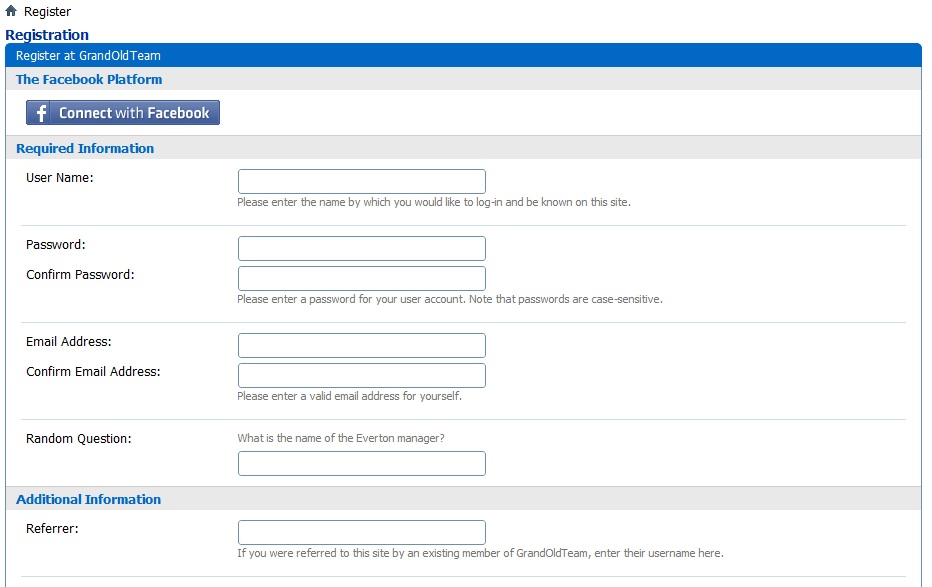Viewport: 932px width, 587px height.
Task: Click the 'Confirm Email Address:' label
Action: [x=93, y=371]
